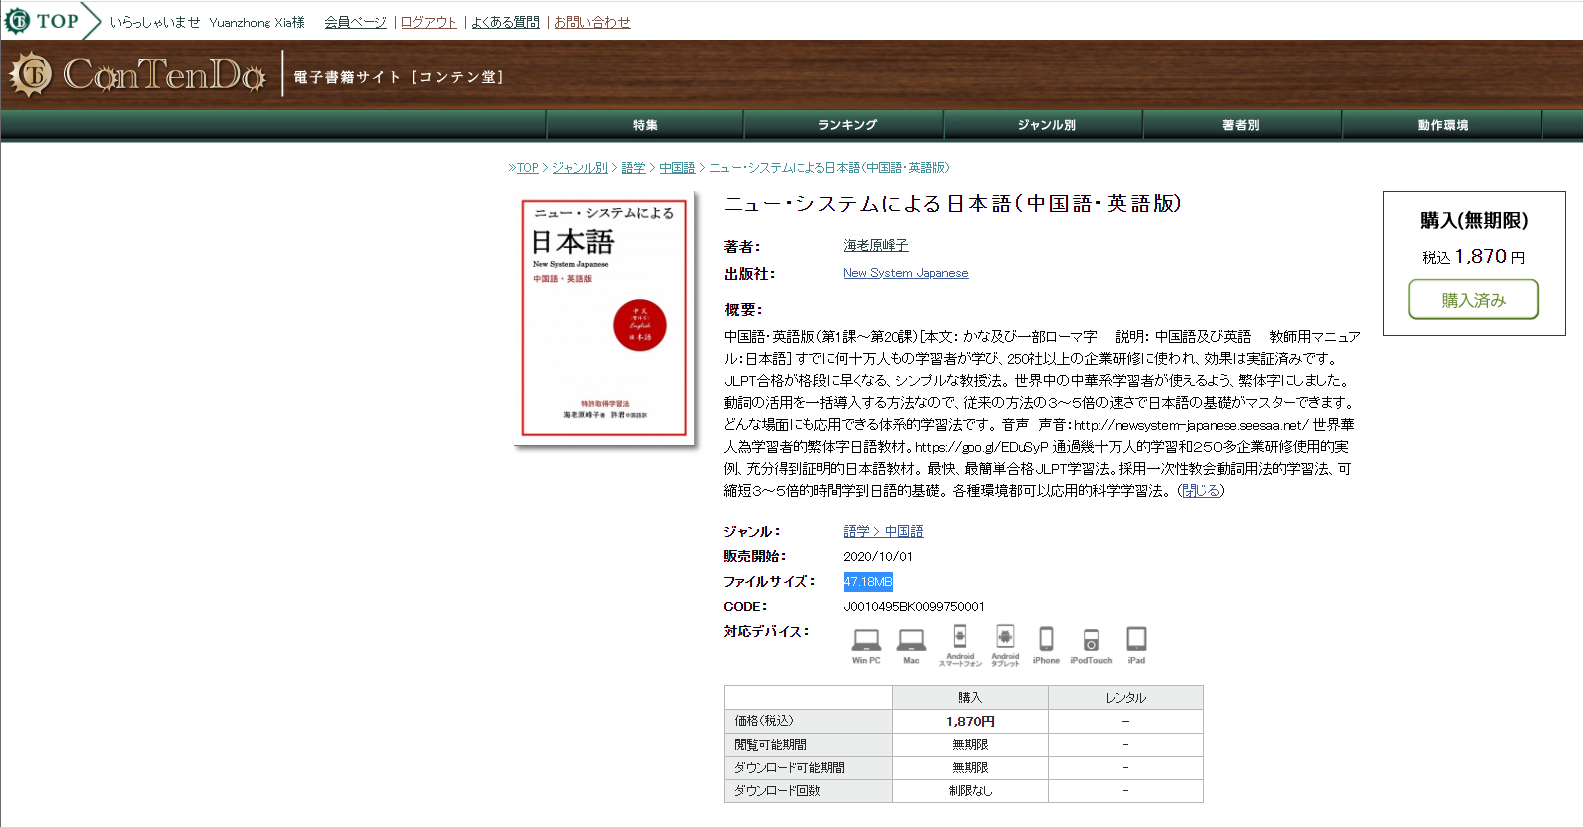
Task: Collapse the summary with 閉じる link
Action: click(1201, 491)
